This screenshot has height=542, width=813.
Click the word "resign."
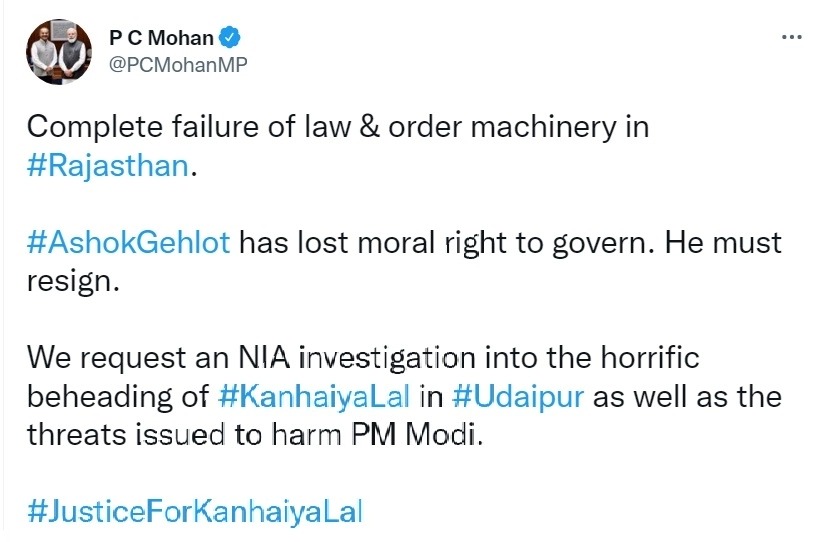[x=73, y=280]
